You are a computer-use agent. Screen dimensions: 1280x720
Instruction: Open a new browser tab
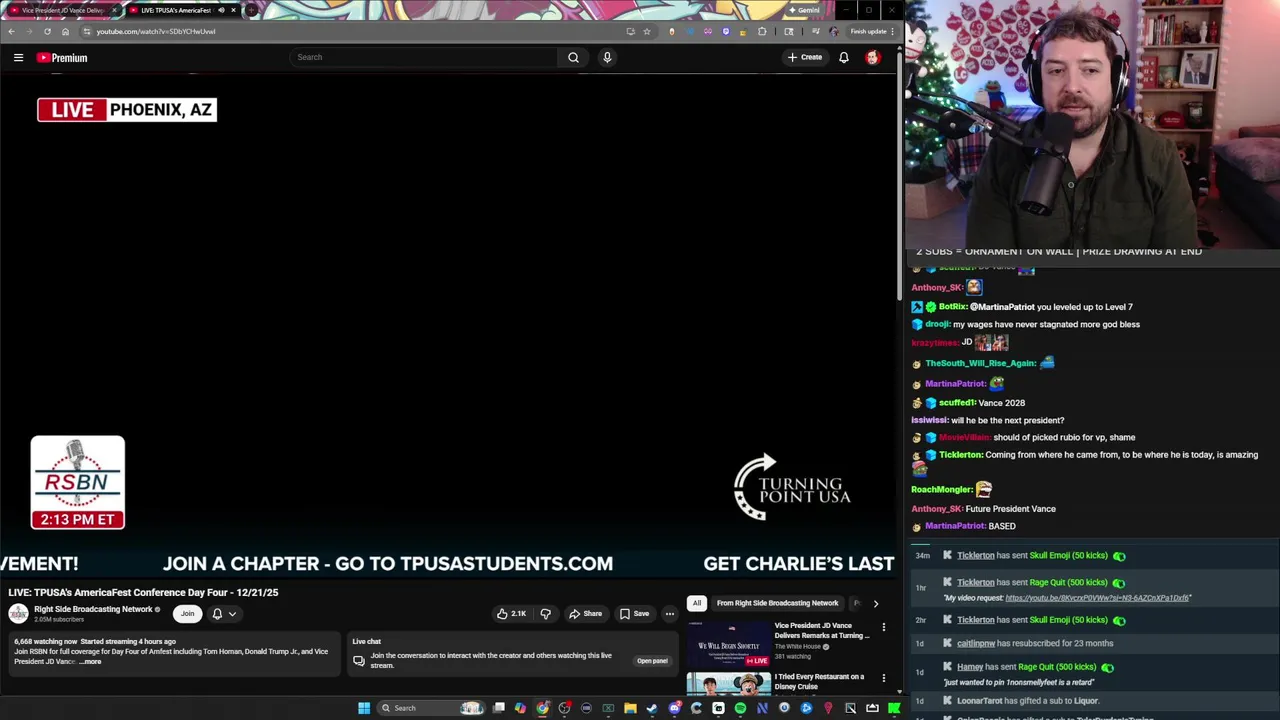click(251, 10)
